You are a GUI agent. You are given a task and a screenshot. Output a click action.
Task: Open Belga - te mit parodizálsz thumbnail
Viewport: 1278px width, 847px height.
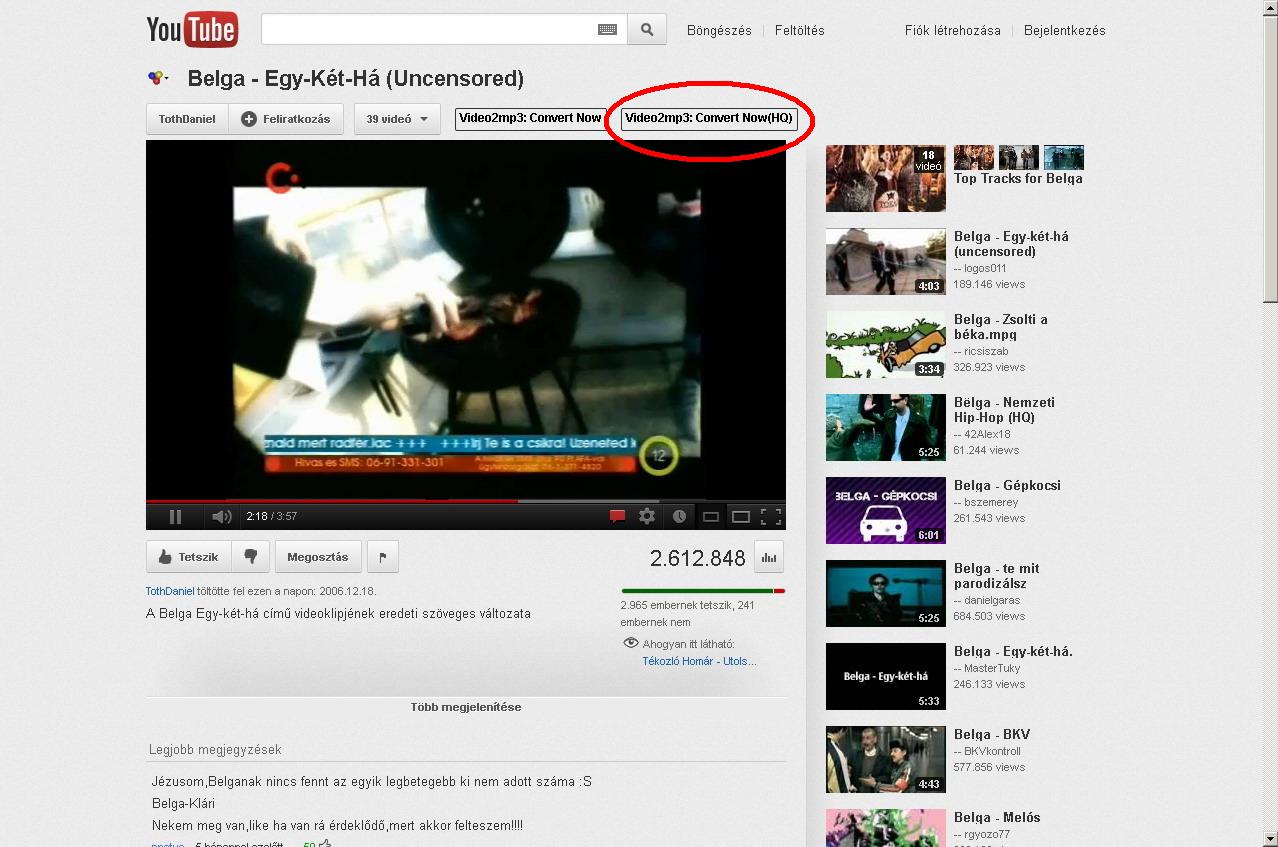tap(885, 594)
